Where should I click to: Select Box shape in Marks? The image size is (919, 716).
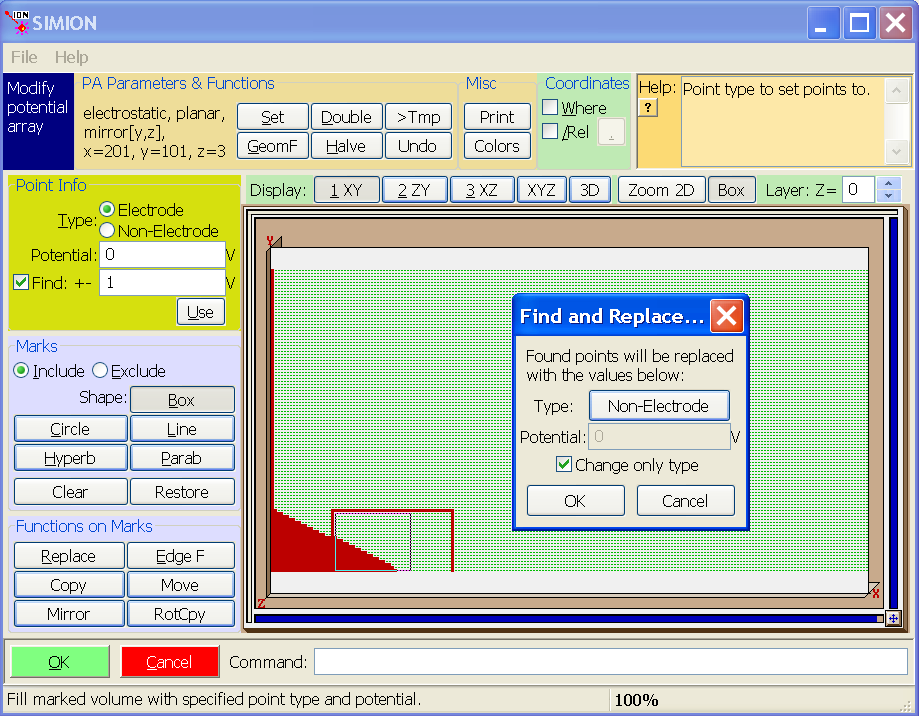click(x=182, y=400)
